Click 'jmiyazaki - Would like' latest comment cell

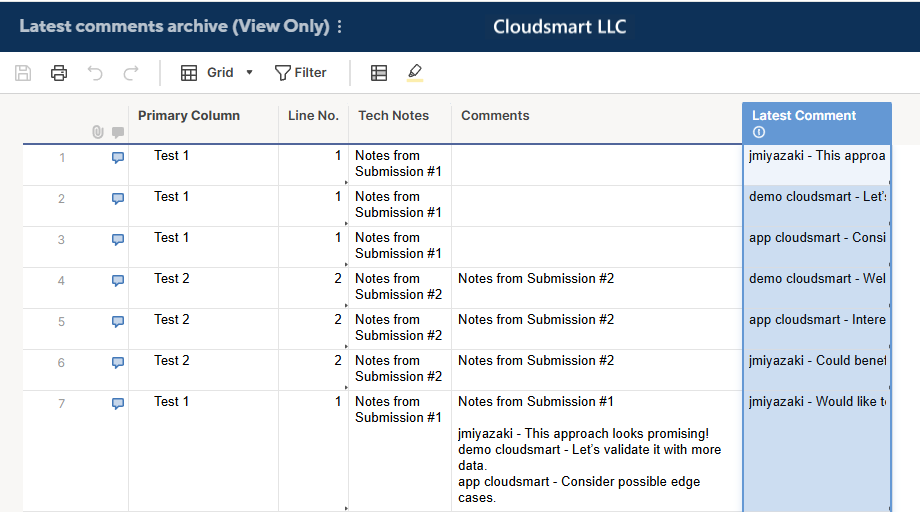(x=817, y=451)
